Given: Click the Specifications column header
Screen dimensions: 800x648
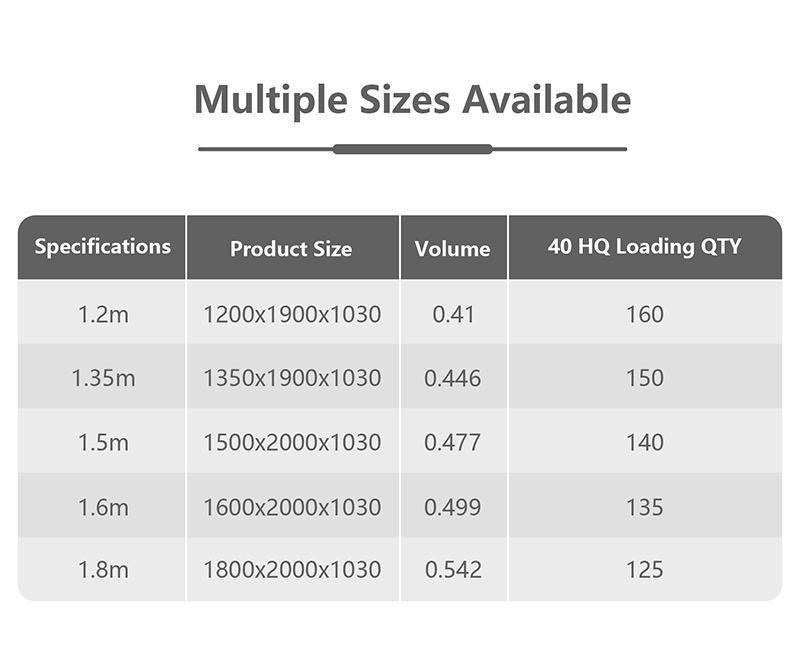Looking at the screenshot, I should click(103, 247).
